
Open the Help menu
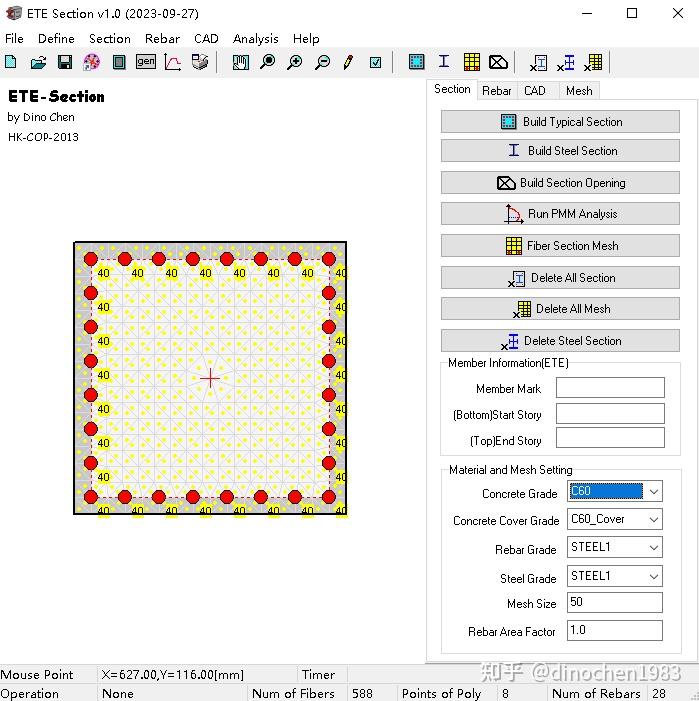[x=306, y=38]
